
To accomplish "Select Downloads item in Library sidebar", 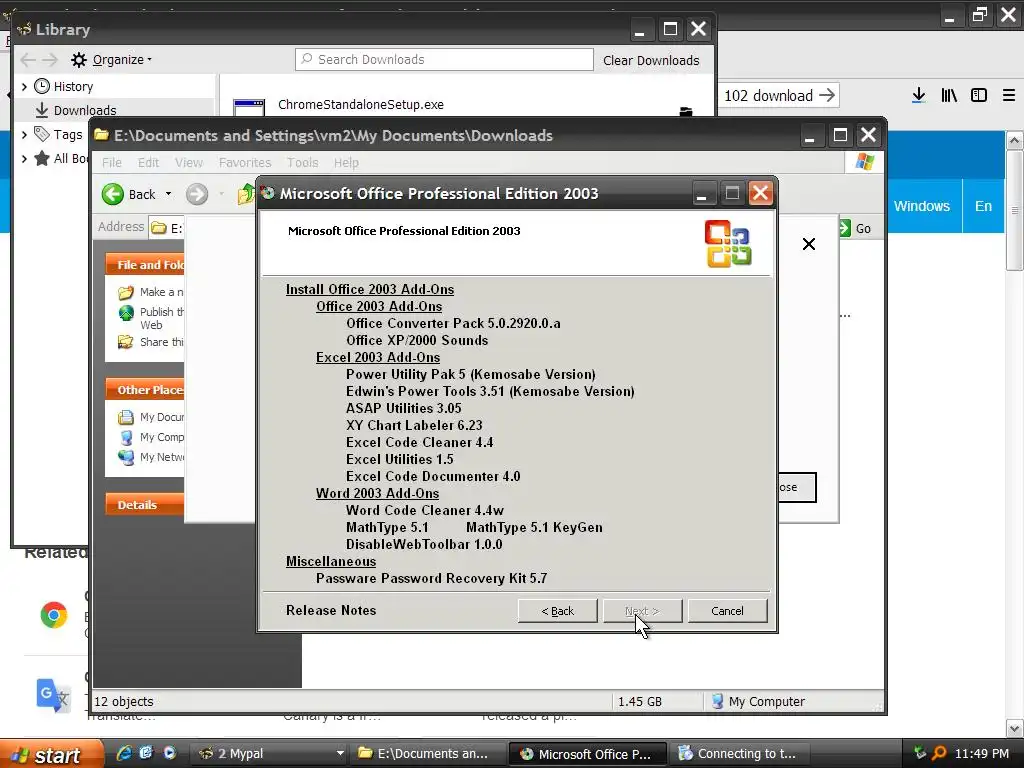I will 114,108.
